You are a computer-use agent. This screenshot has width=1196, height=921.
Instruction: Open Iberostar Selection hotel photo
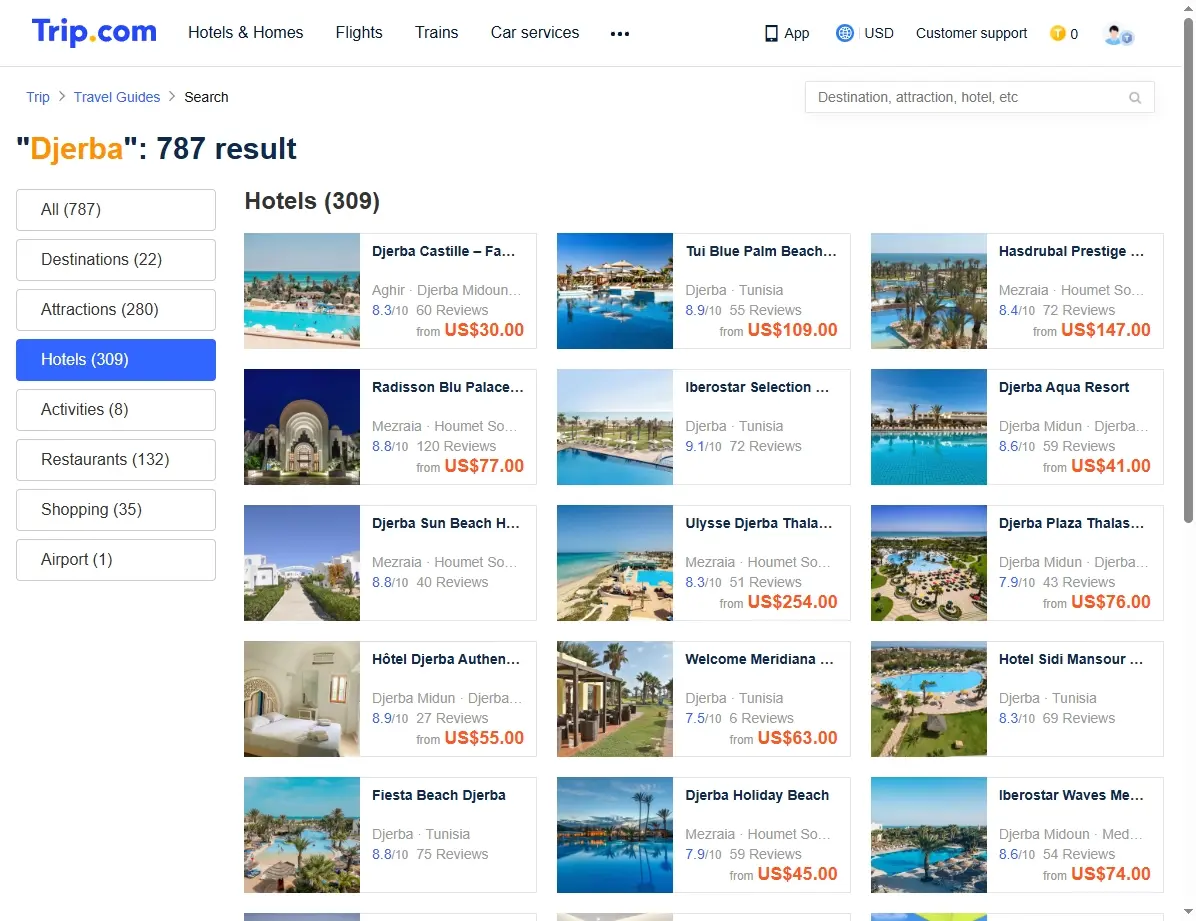(615, 427)
